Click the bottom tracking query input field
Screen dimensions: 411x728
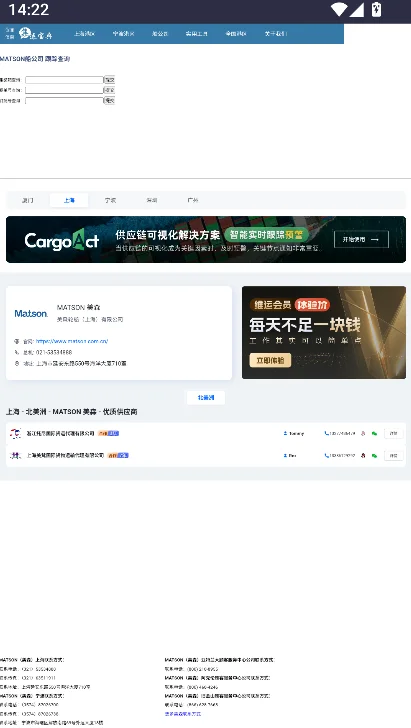(64, 100)
